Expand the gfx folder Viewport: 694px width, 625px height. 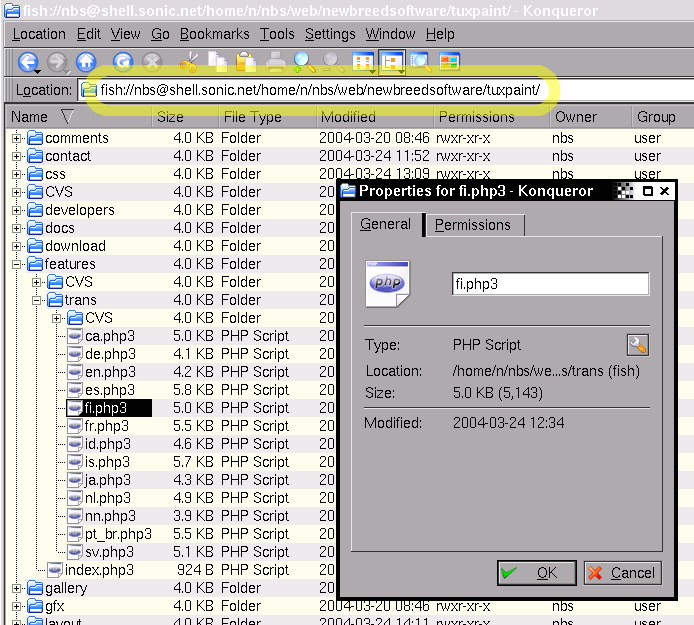(16, 606)
